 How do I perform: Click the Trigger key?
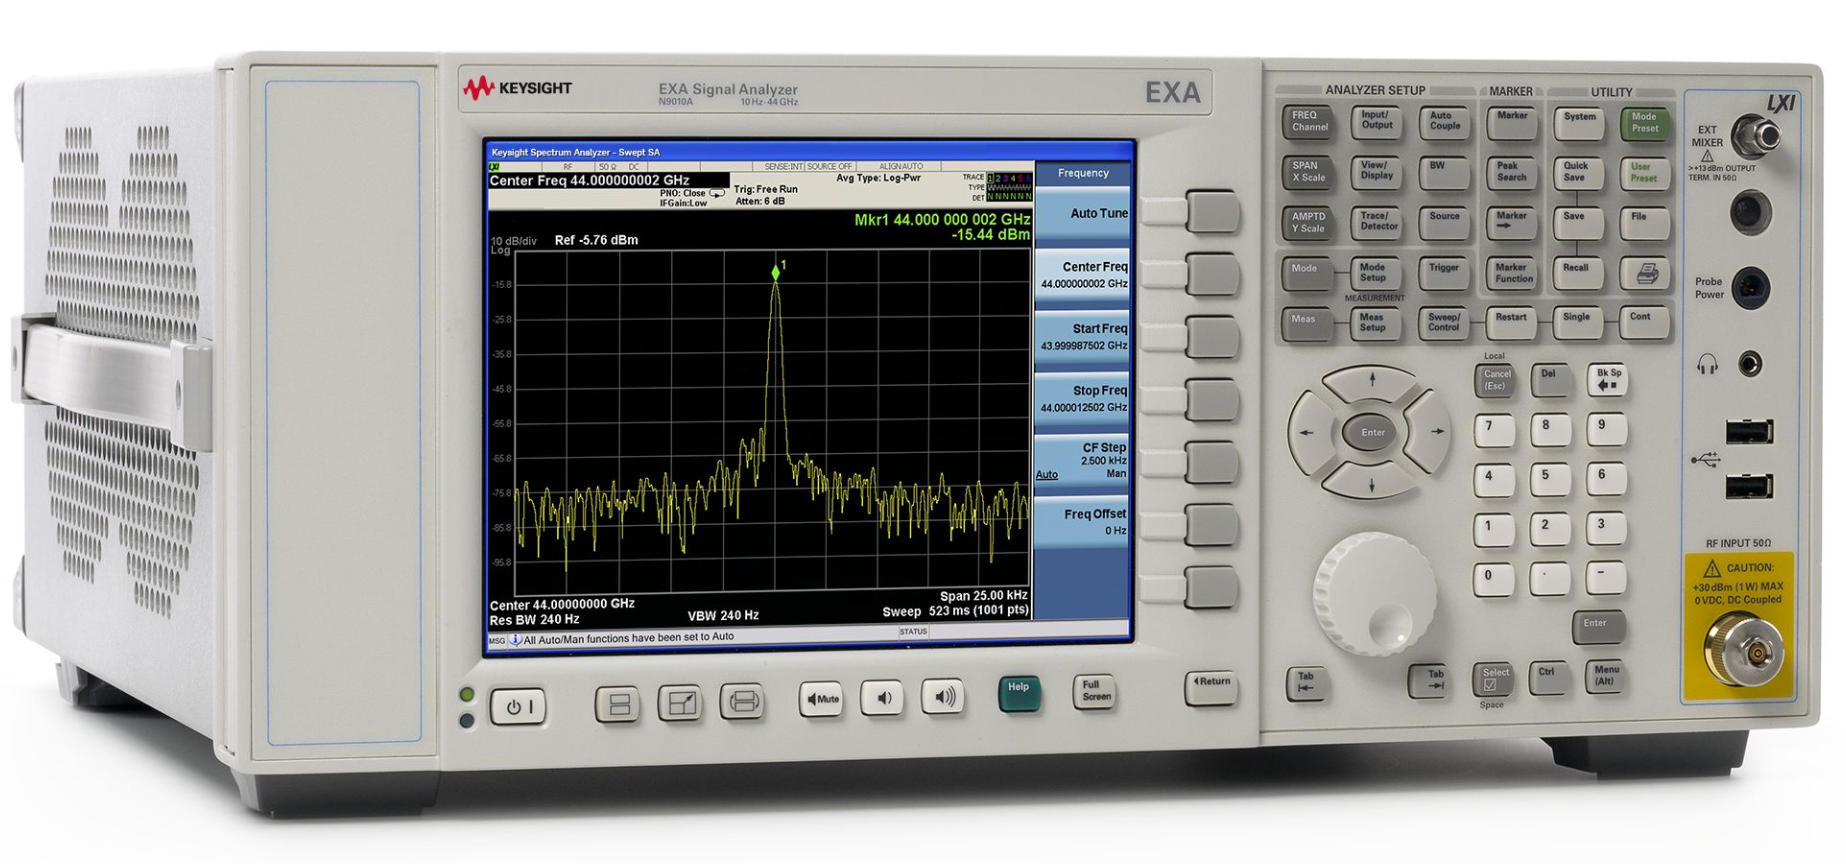[1443, 274]
